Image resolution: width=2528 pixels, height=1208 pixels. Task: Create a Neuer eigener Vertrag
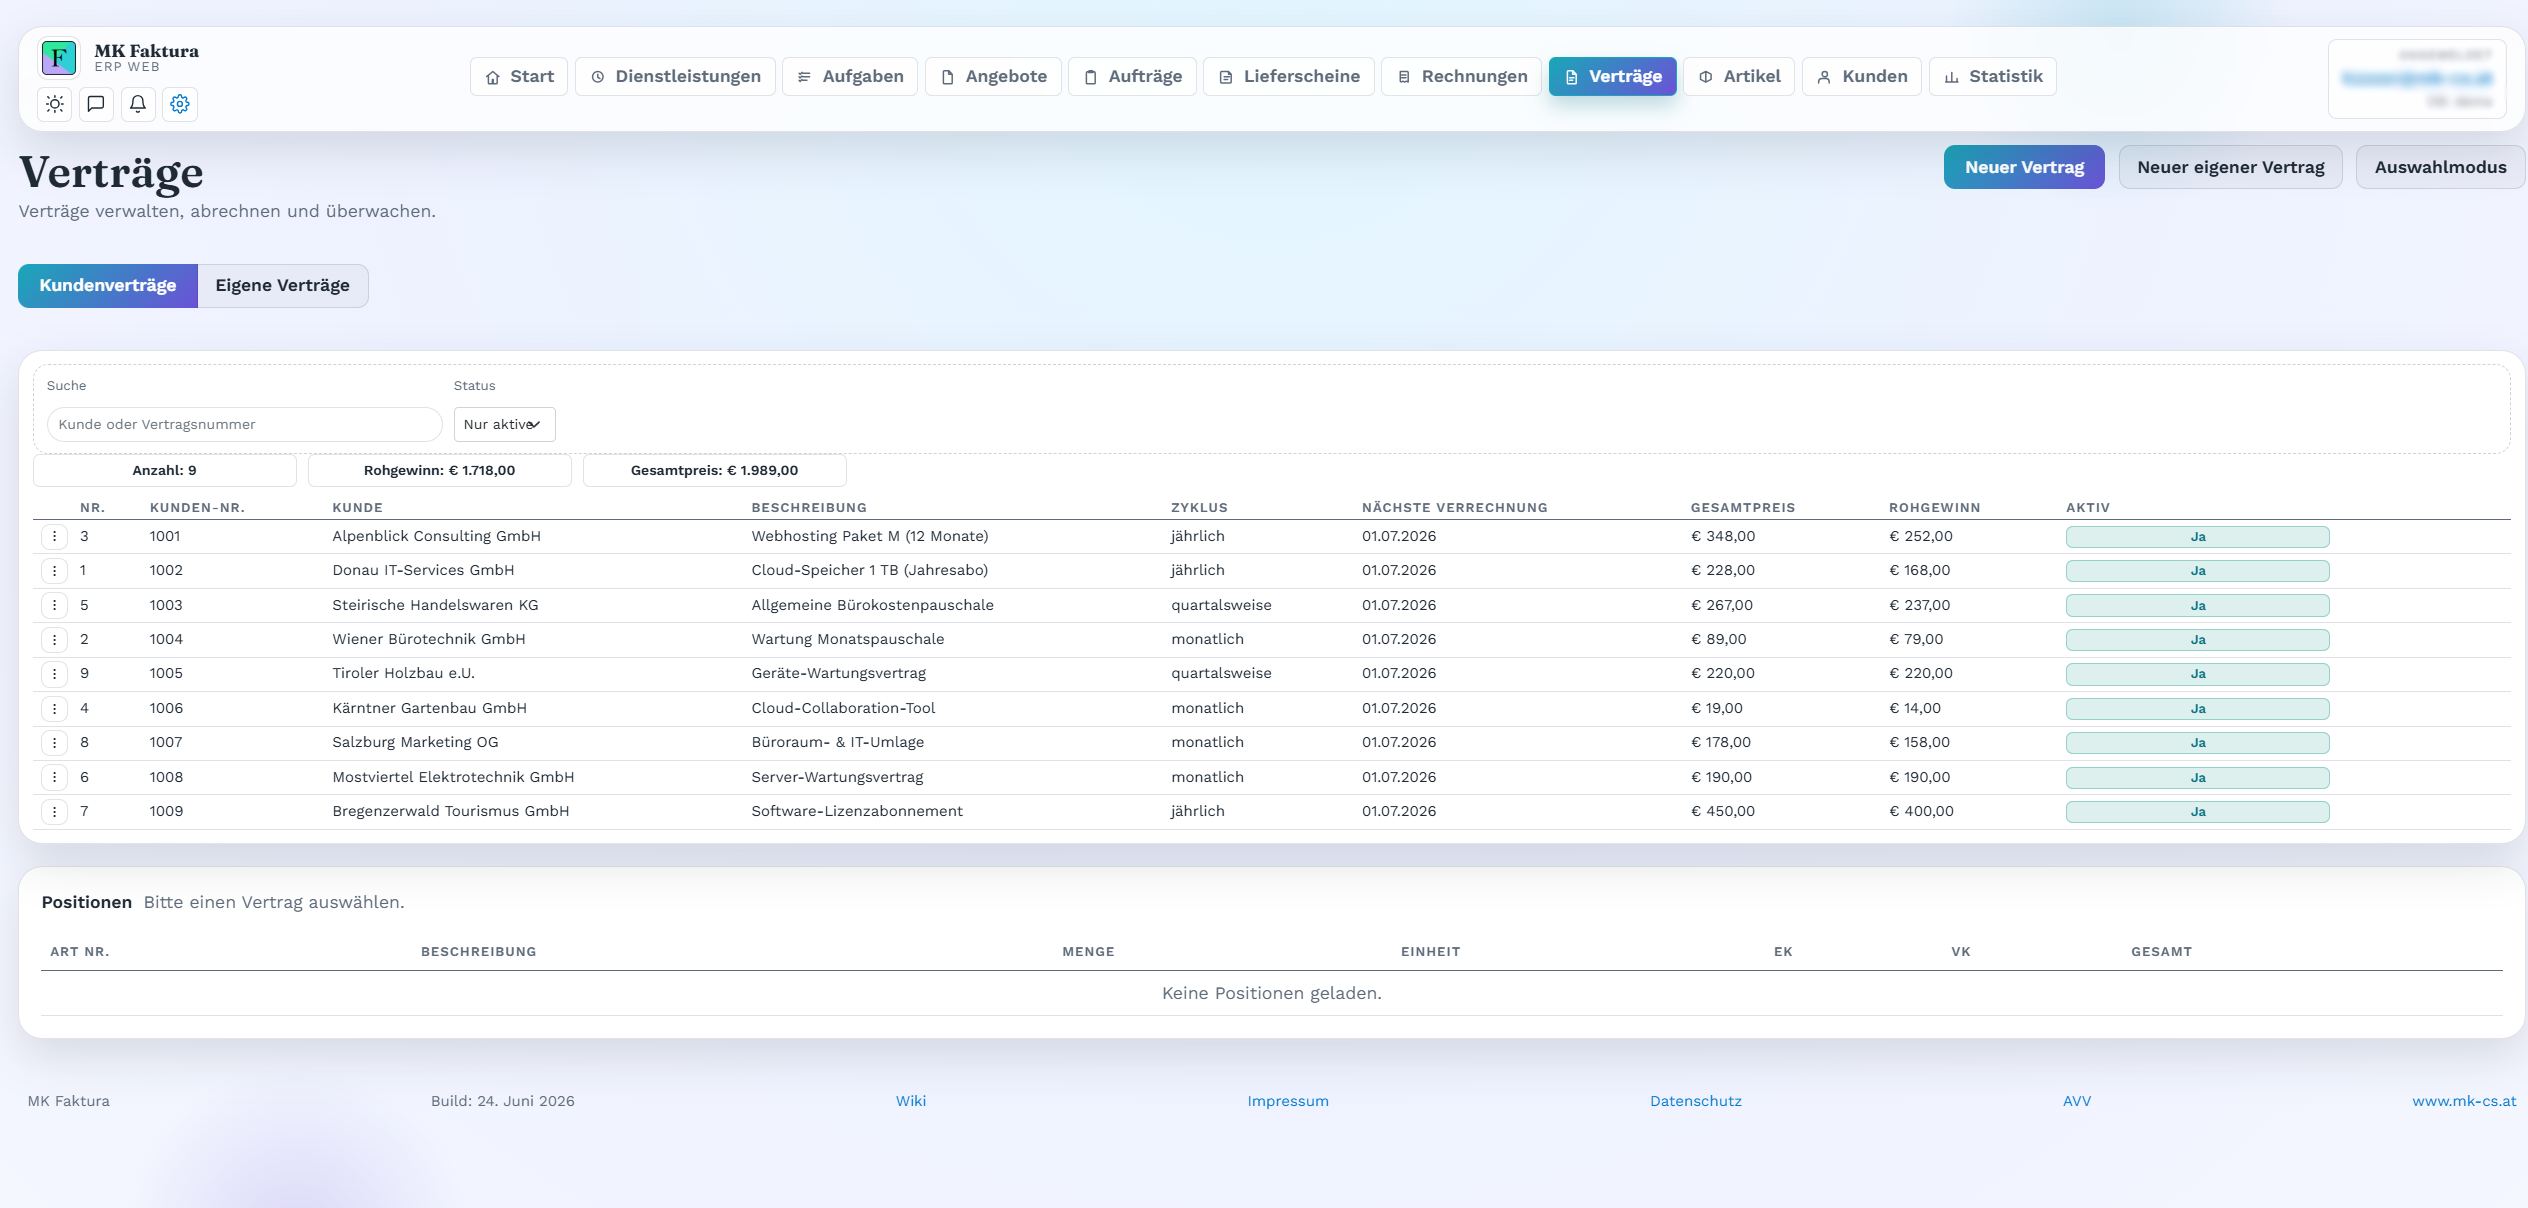2231,168
